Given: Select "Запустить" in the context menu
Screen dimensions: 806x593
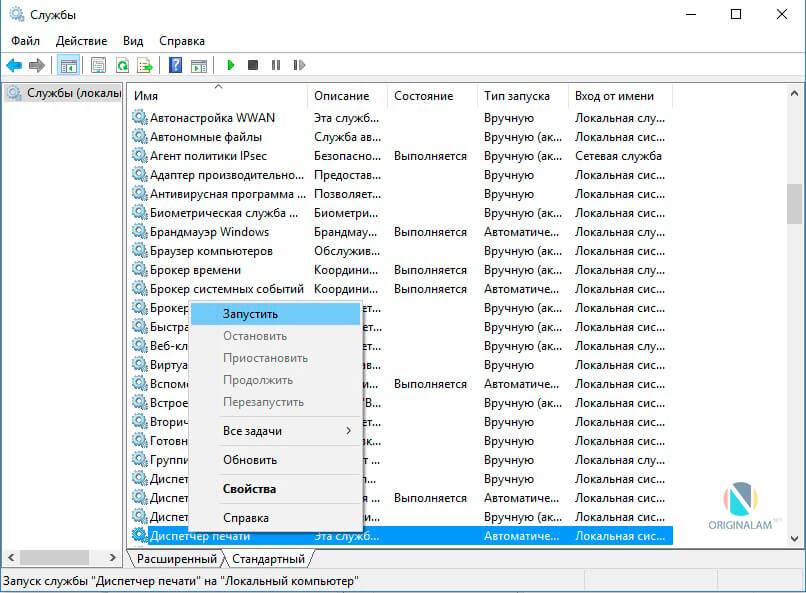Looking at the screenshot, I should pyautogui.click(x=251, y=314).
